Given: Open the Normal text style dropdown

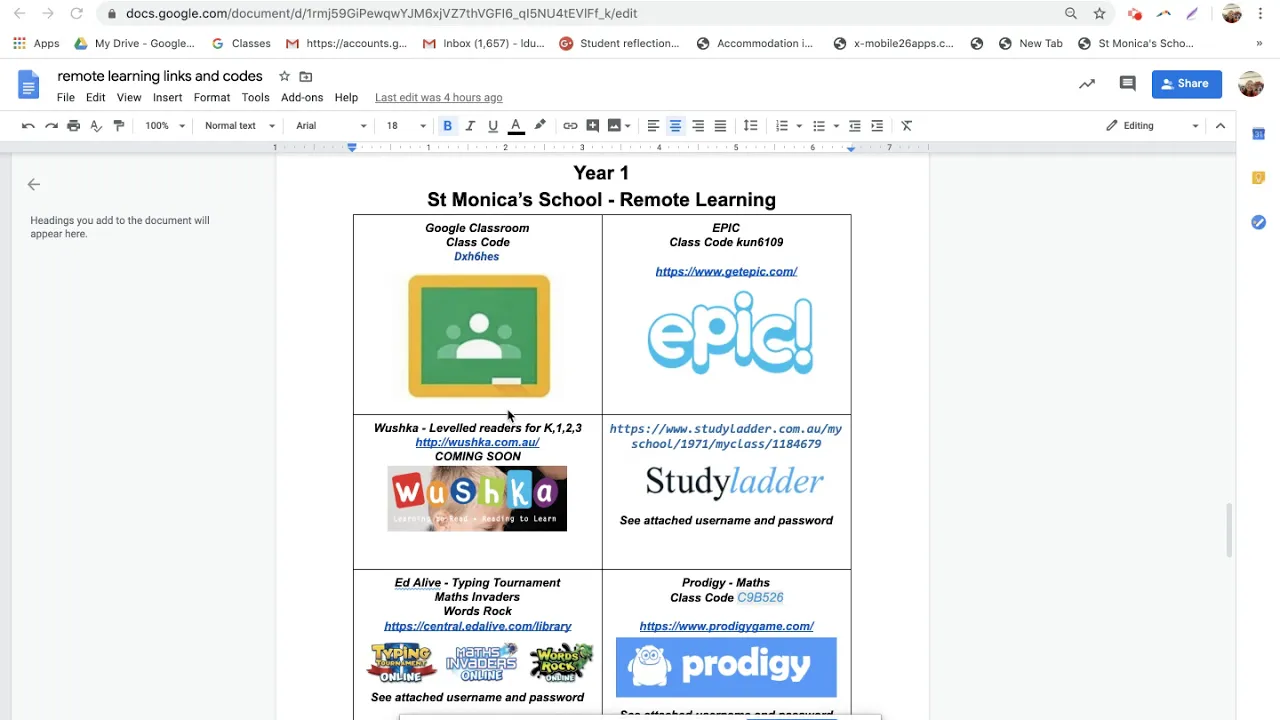Looking at the screenshot, I should 239,126.
